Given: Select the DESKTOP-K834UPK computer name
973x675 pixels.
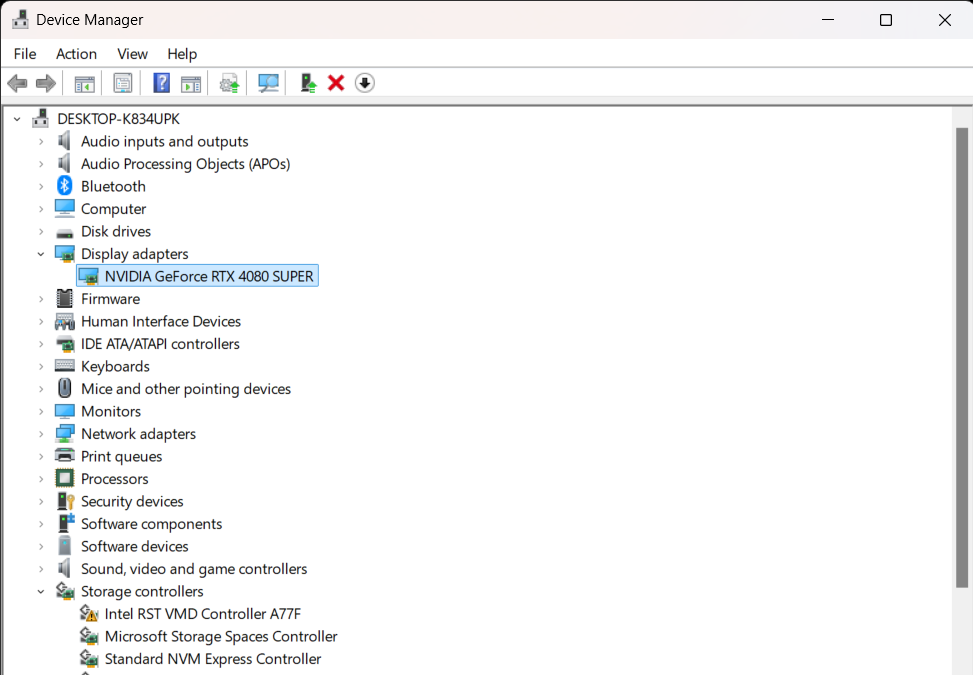Looking at the screenshot, I should pyautogui.click(x=119, y=118).
